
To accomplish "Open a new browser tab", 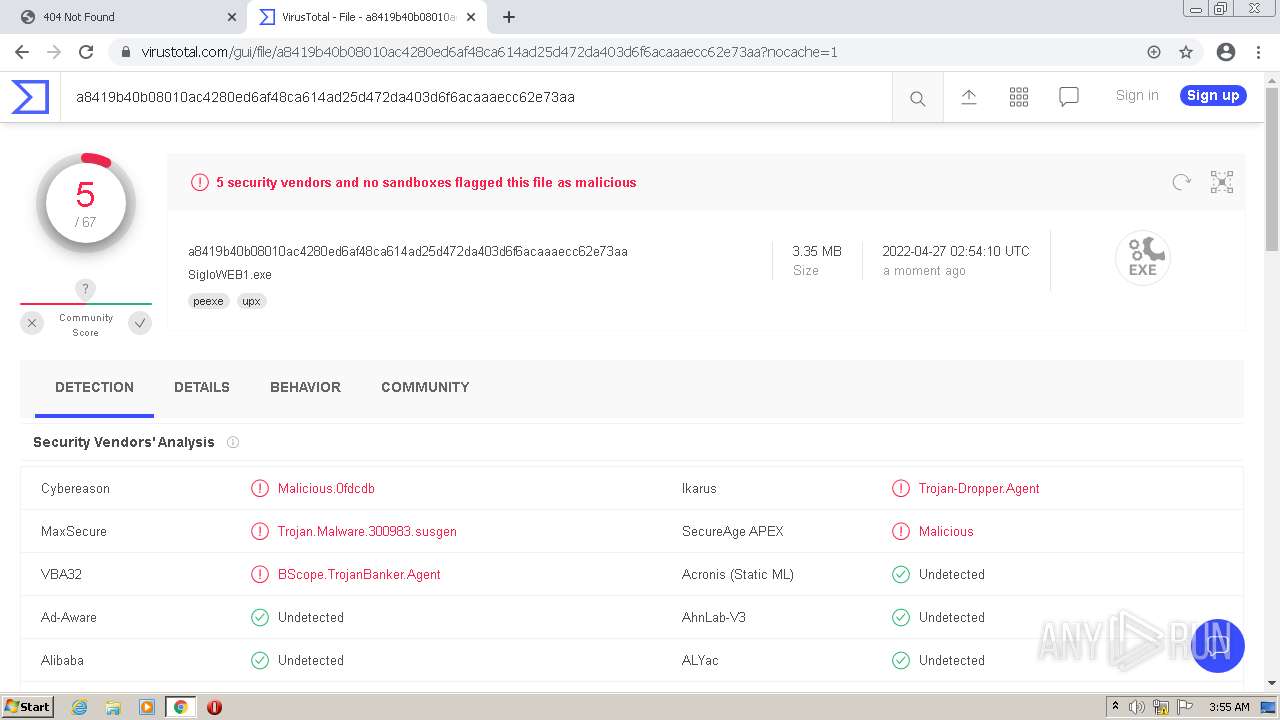I will click(x=509, y=17).
